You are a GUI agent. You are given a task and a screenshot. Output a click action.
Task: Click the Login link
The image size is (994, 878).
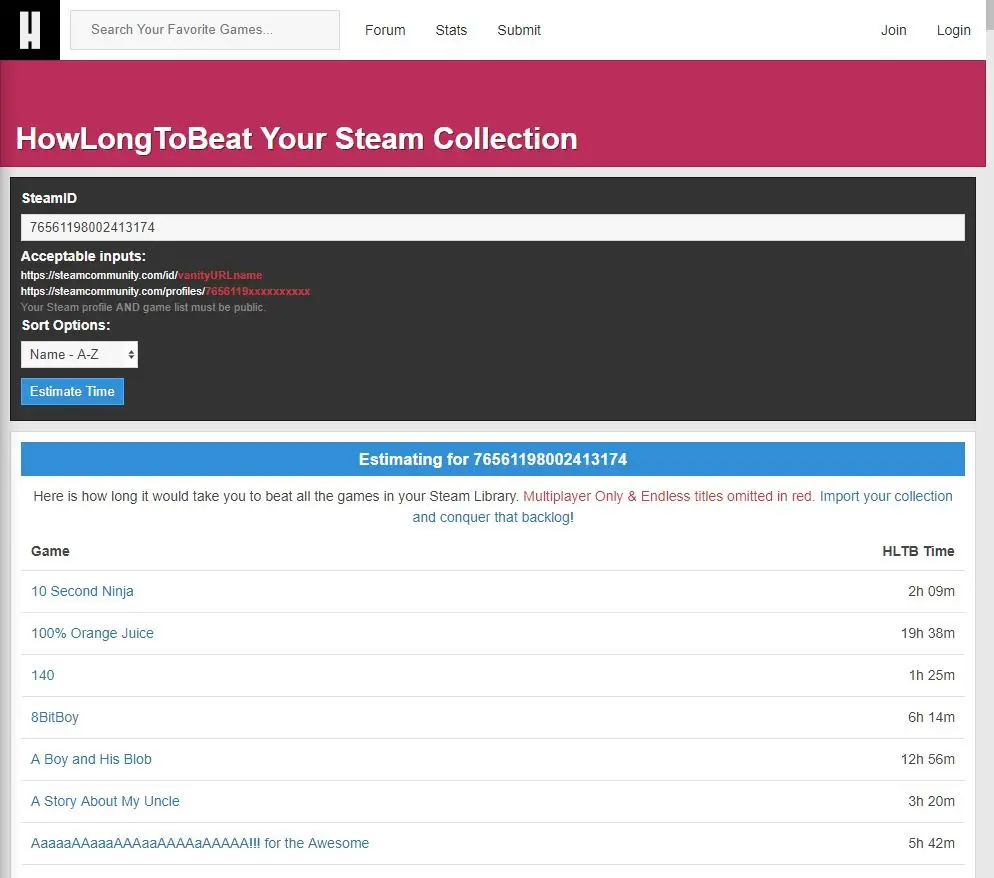pos(953,30)
